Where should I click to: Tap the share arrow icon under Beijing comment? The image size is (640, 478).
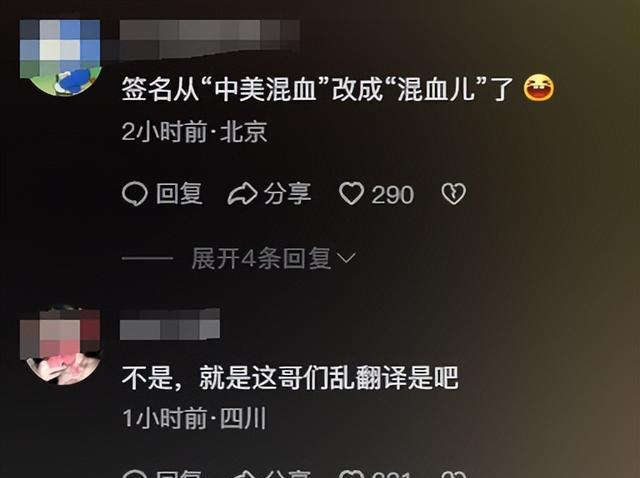point(242,194)
